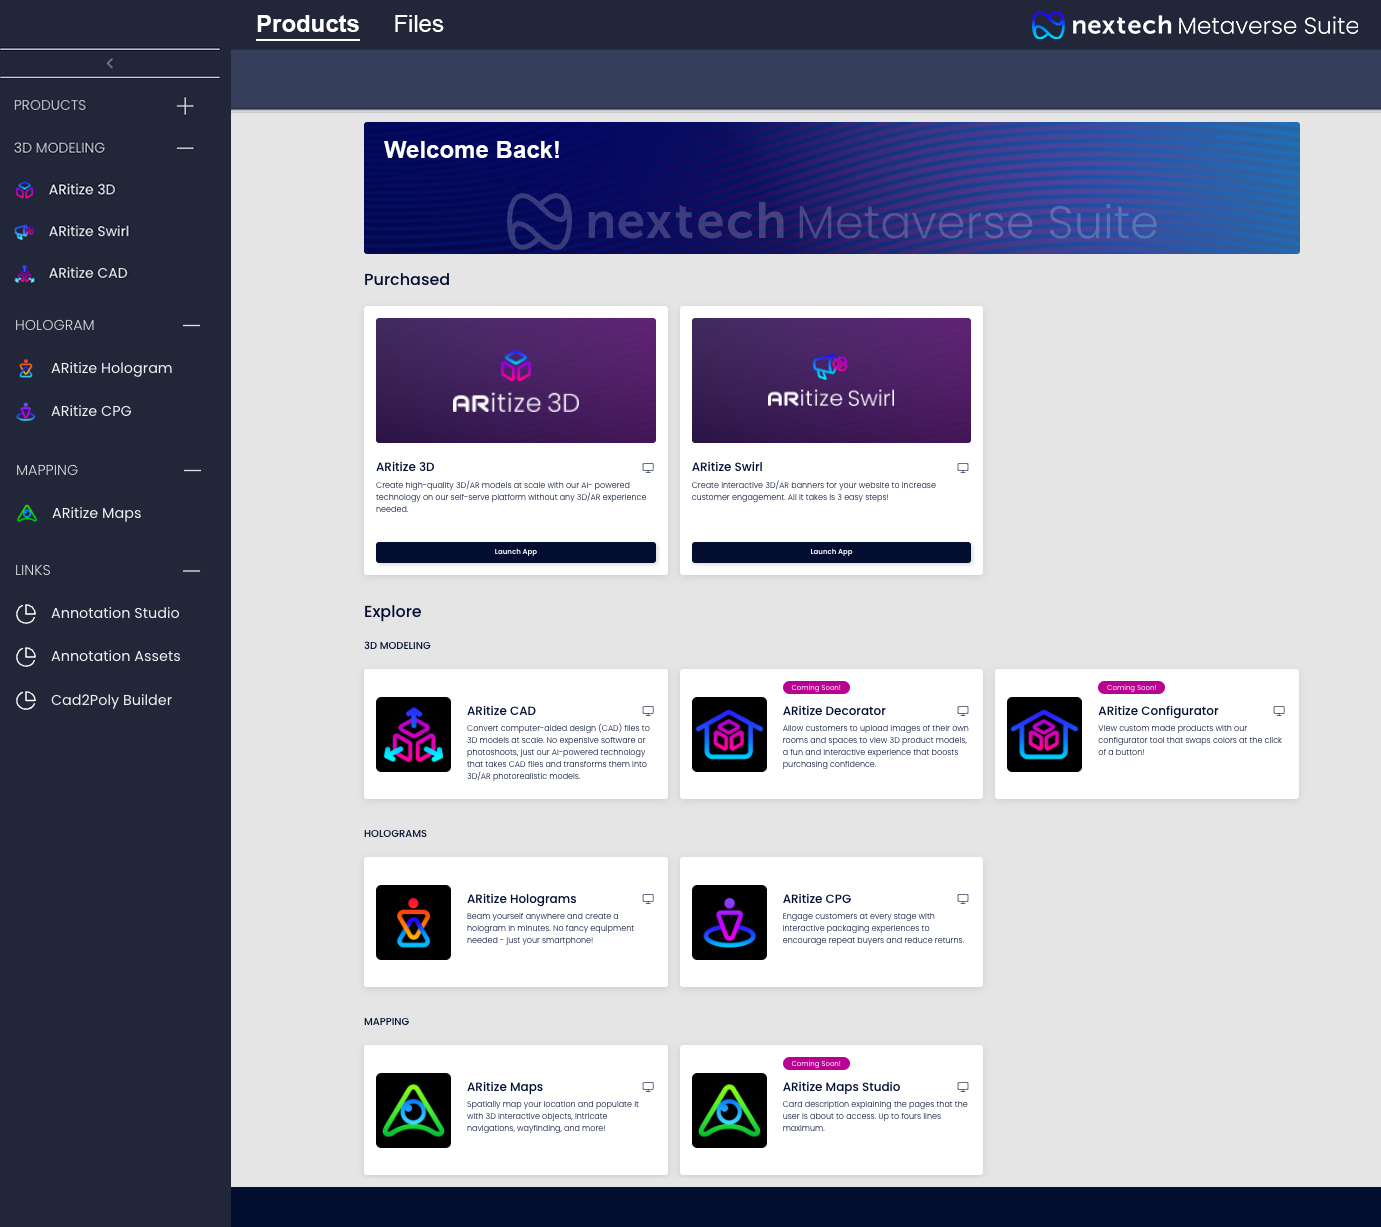Click the nextech Metaverse Suite logo in the header
This screenshot has height=1227, width=1381.
(x=1195, y=25)
